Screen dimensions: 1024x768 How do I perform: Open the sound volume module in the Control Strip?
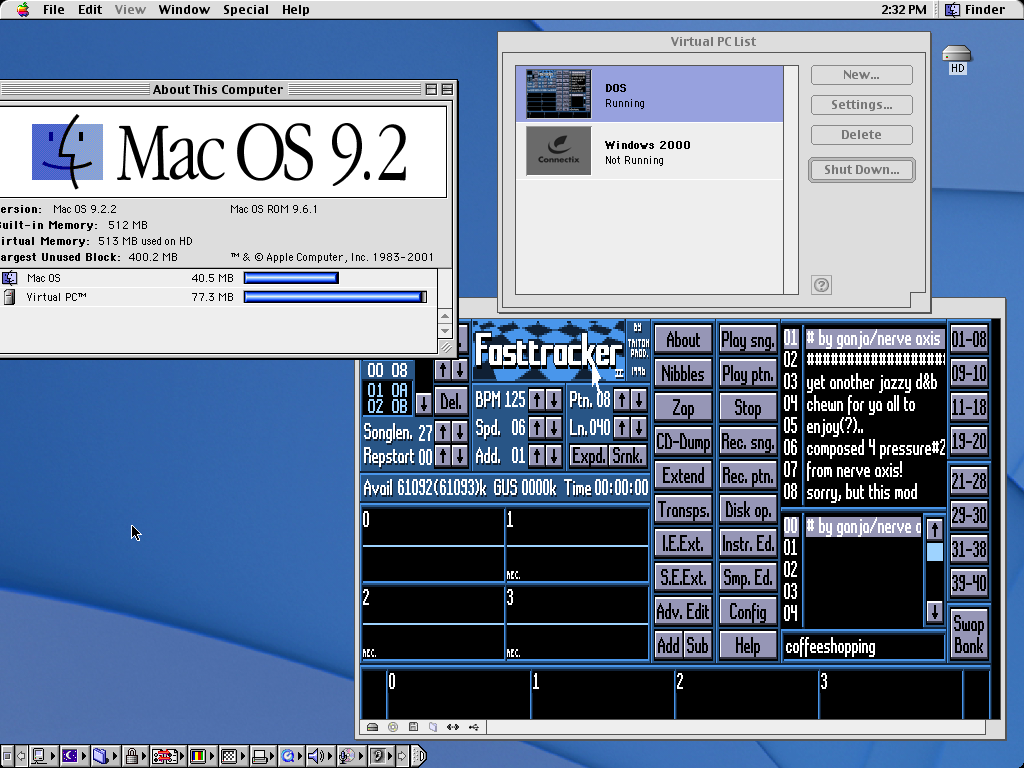pos(316,756)
